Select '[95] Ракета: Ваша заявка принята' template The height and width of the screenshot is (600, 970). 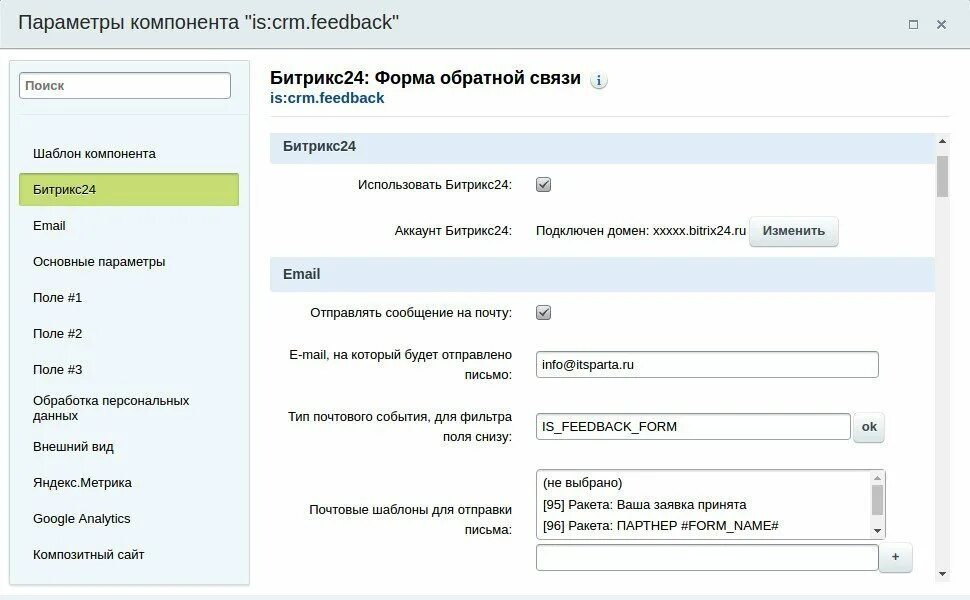pyautogui.click(x=644, y=504)
